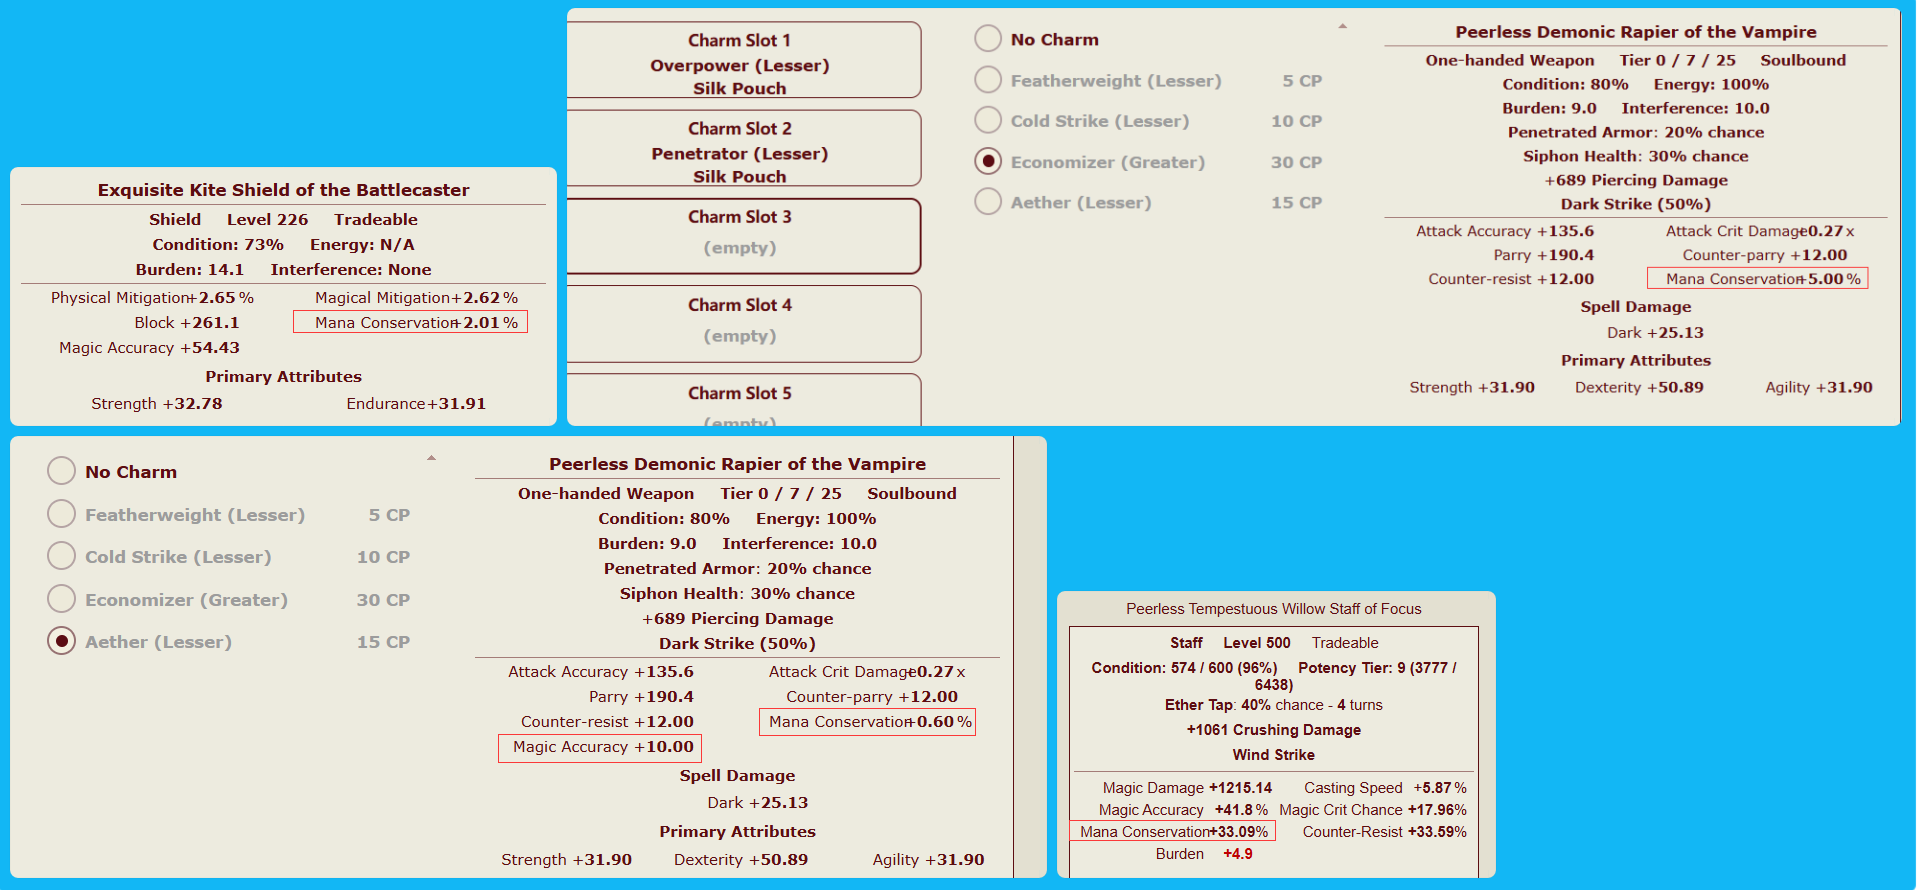
Task: Click the highlighted Magic Accuracy +10.00 stat
Action: pos(600,747)
